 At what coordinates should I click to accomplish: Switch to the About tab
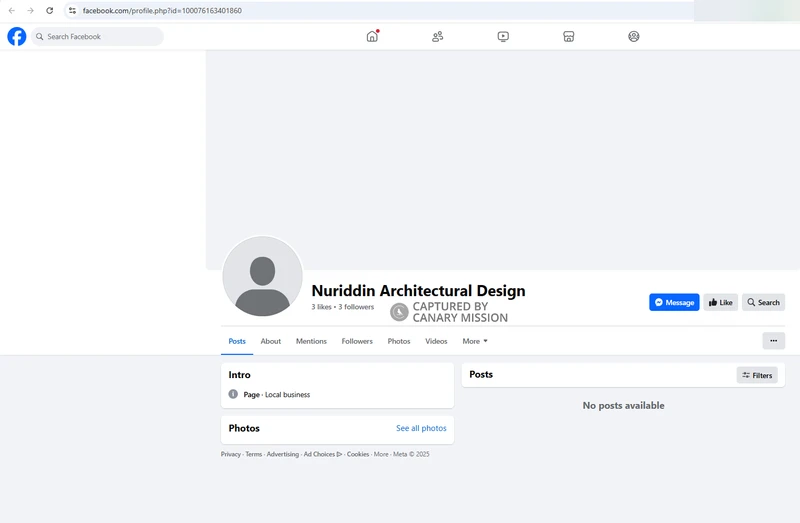pyautogui.click(x=270, y=341)
